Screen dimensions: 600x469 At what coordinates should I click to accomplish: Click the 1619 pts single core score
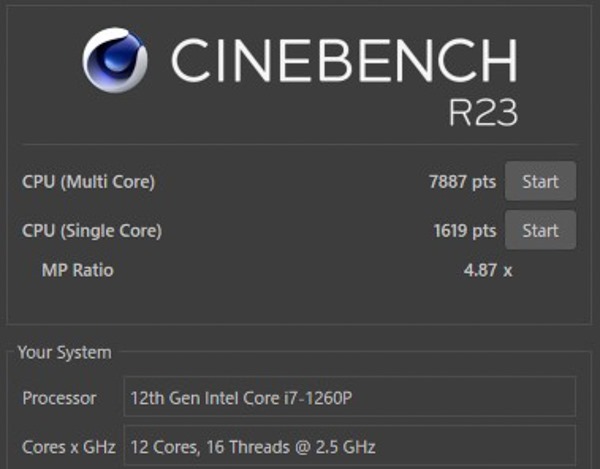465,231
